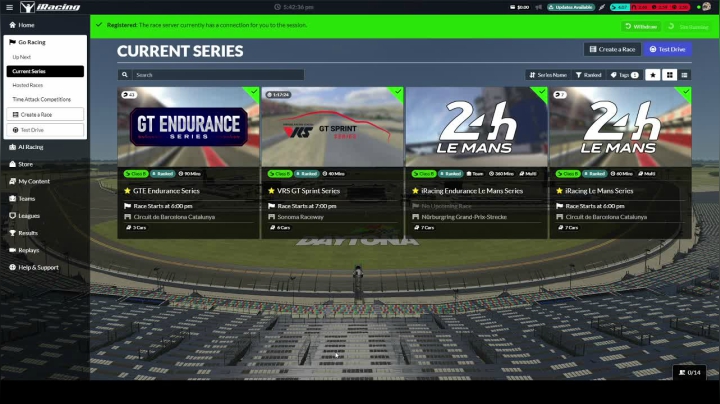Open AI Racing in sidebar
Viewport: 720px width, 404px height.
[26, 147]
